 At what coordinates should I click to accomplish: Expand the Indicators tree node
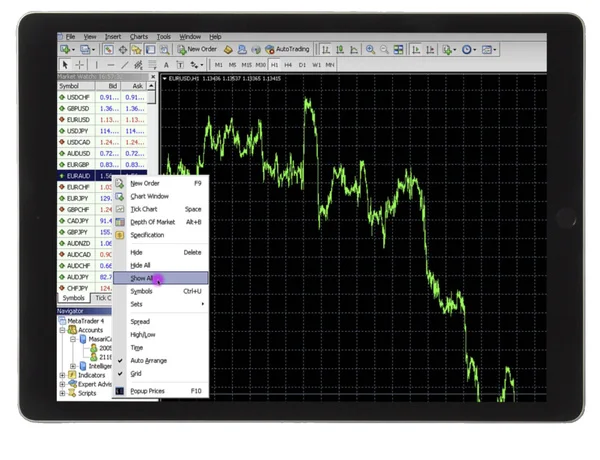pos(62,375)
